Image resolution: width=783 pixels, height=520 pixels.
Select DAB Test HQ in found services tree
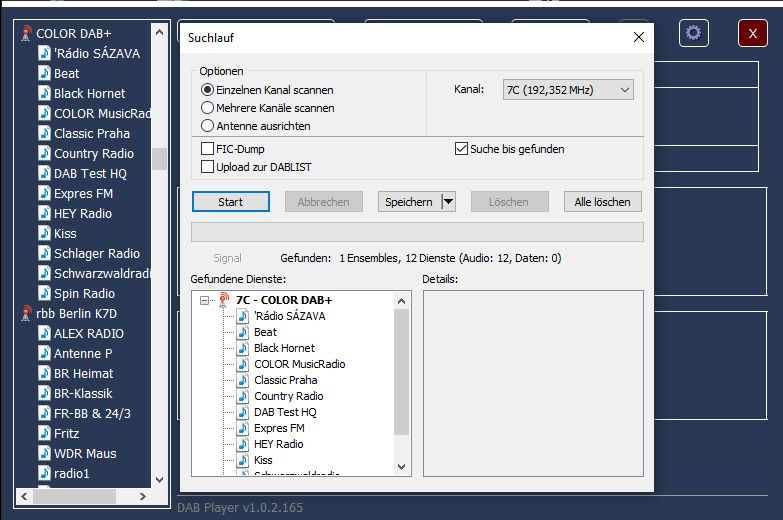pyautogui.click(x=285, y=412)
